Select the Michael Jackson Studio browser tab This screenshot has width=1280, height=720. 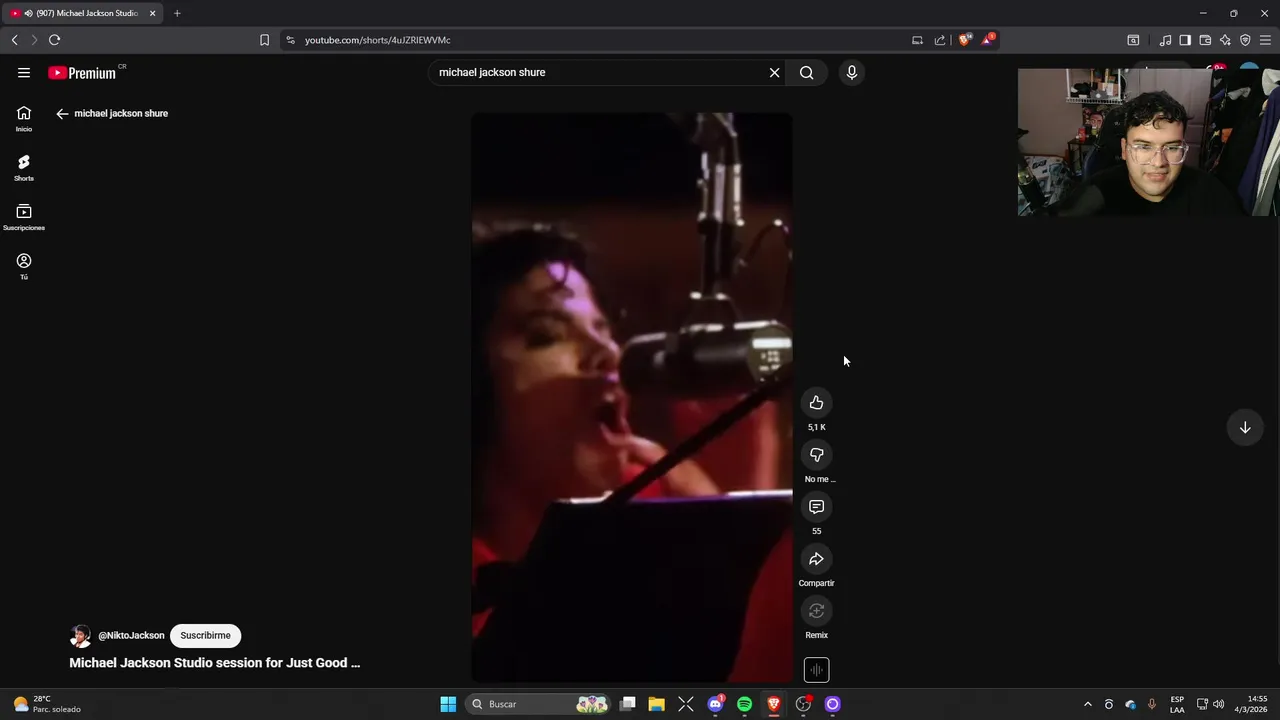tap(84, 13)
